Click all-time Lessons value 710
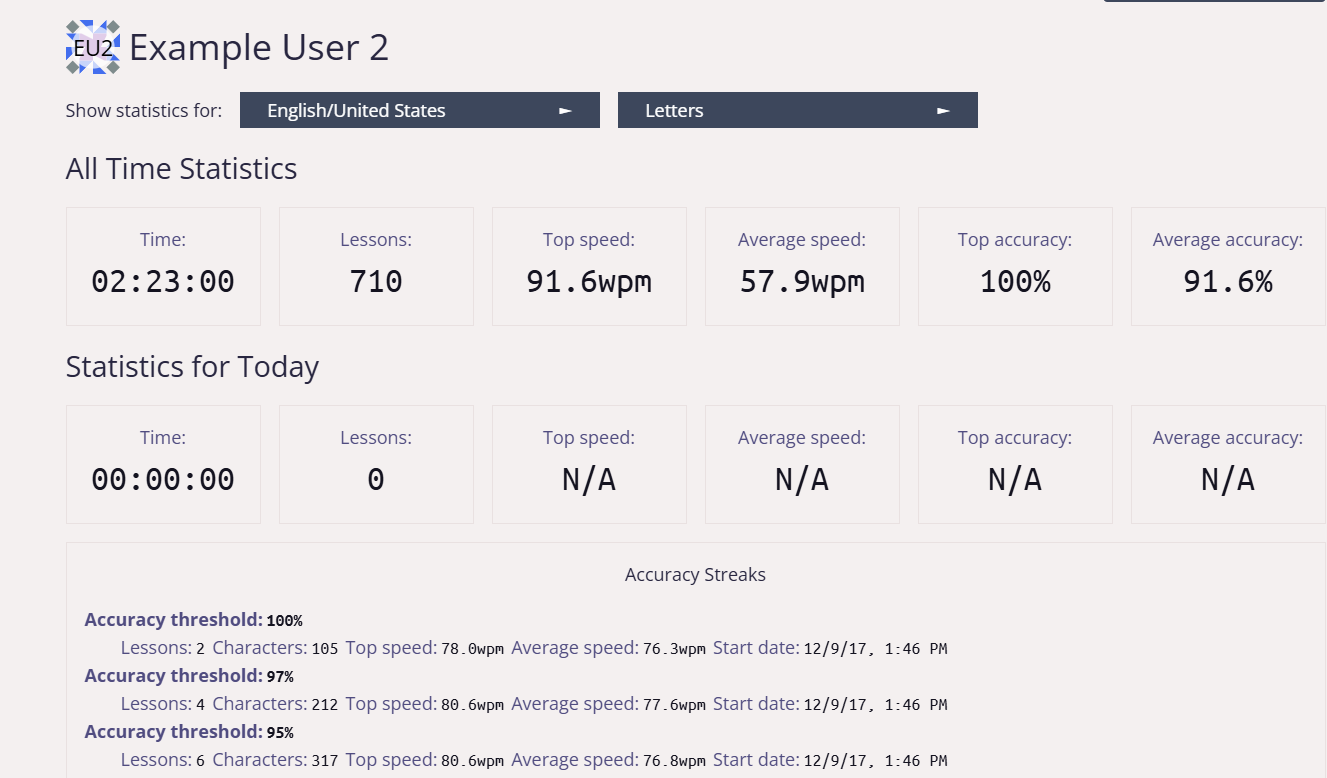This screenshot has height=778, width=1327. [x=376, y=282]
